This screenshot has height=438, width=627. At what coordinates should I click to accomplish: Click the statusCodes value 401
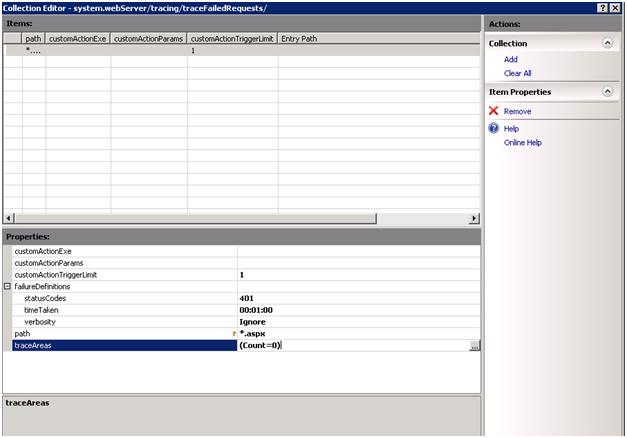[x=246, y=298]
